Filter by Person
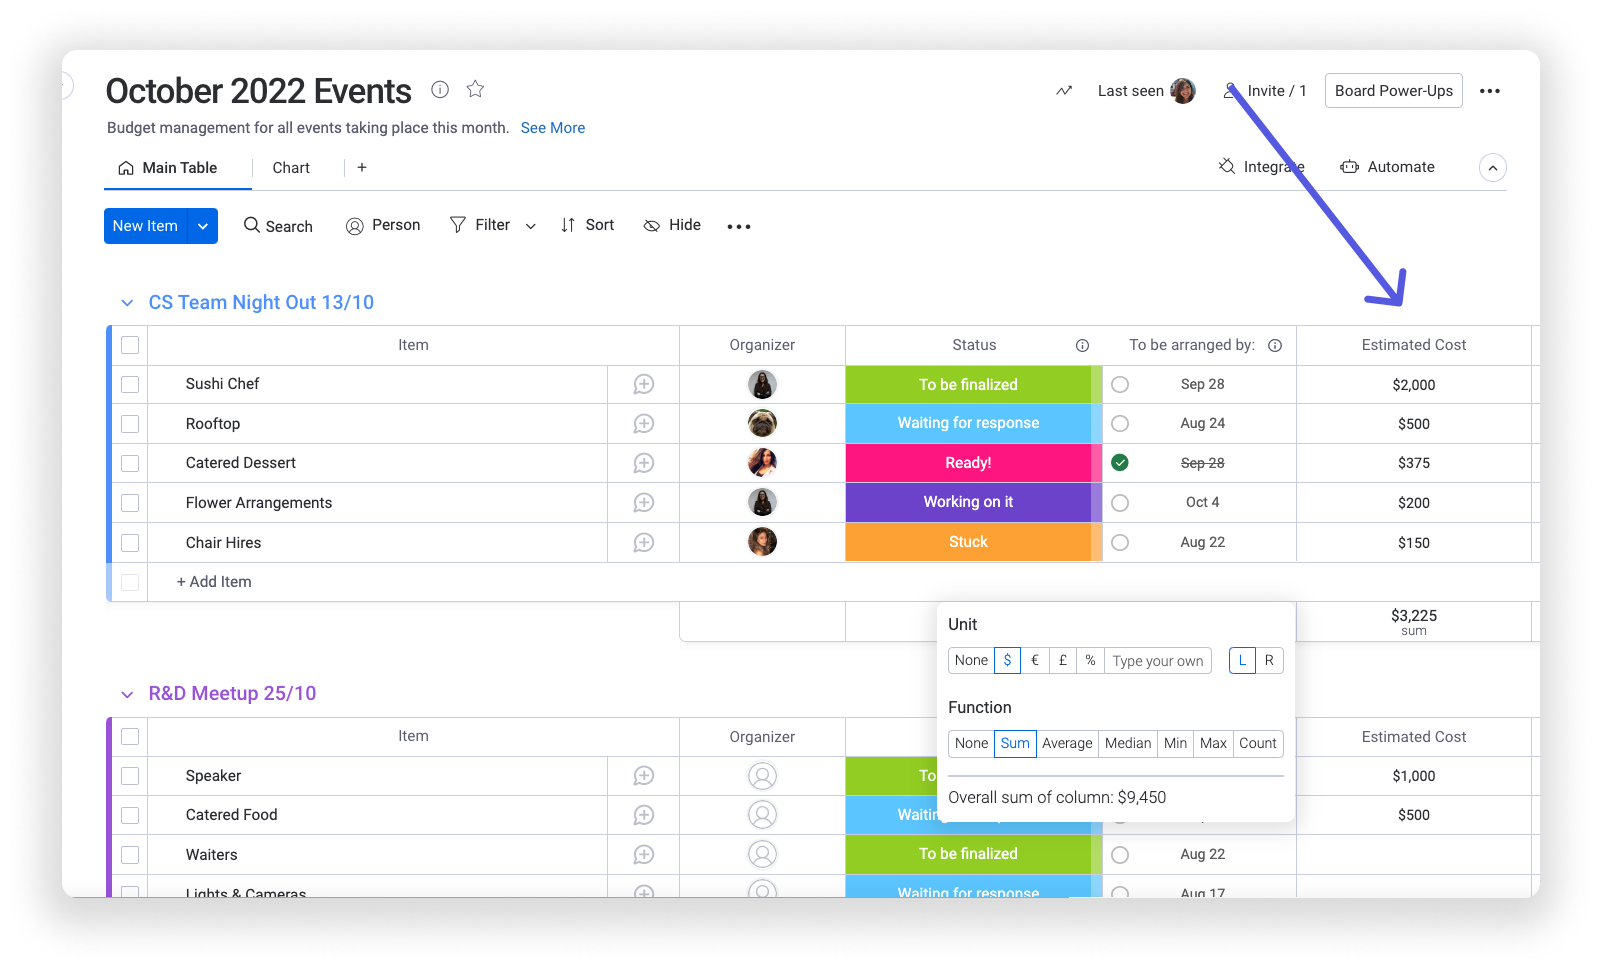This screenshot has width=1598, height=968. tap(383, 226)
